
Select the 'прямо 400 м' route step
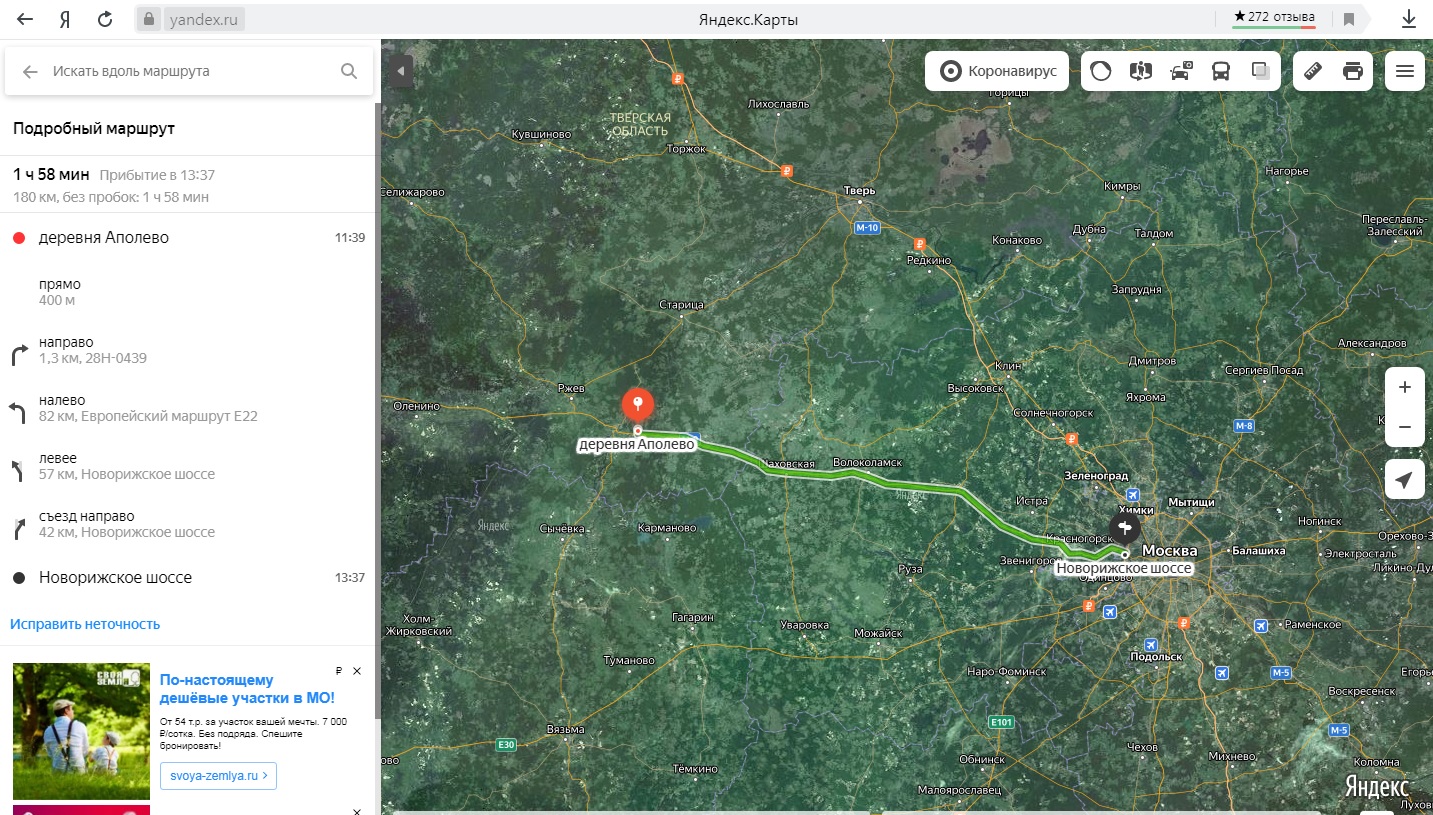tap(190, 292)
